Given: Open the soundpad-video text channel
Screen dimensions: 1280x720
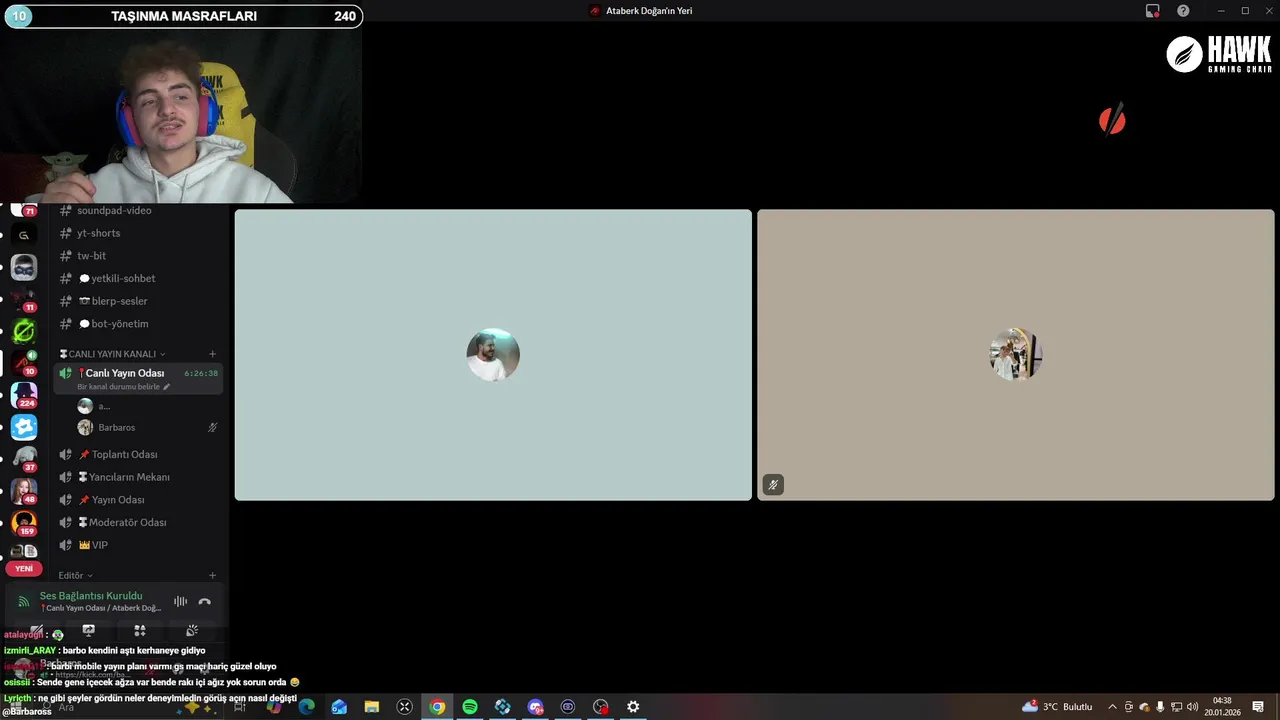Looking at the screenshot, I should pyautogui.click(x=138, y=210).
